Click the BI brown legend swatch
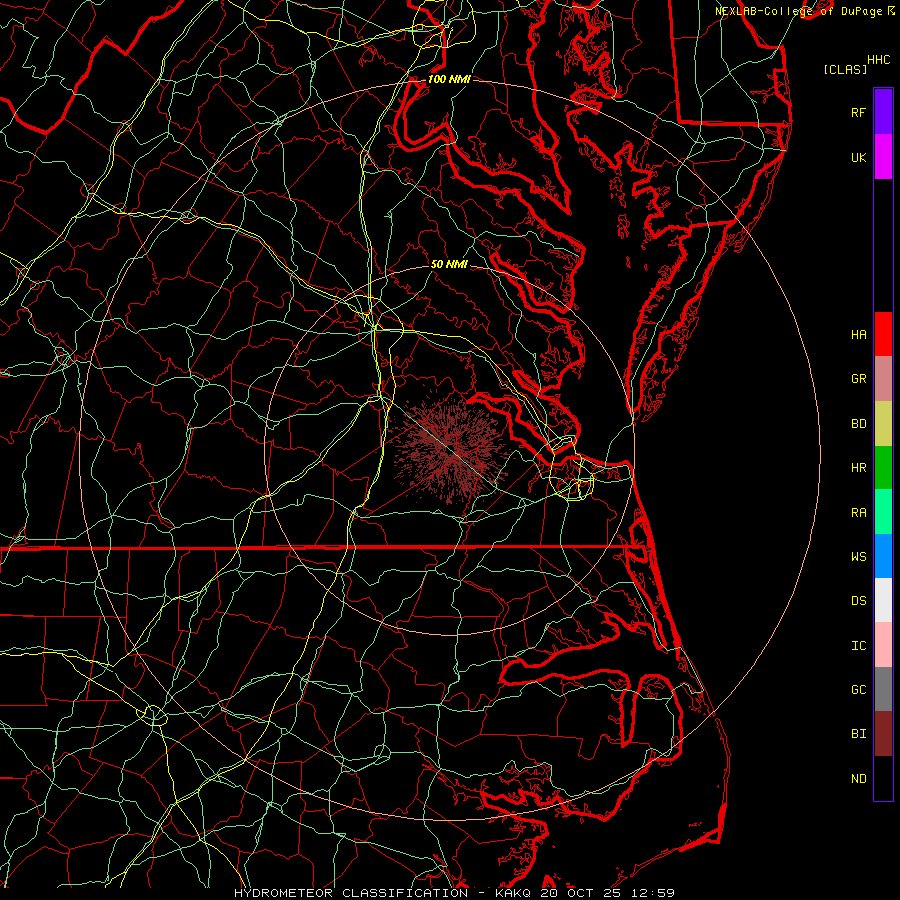This screenshot has width=900, height=900. tap(883, 734)
